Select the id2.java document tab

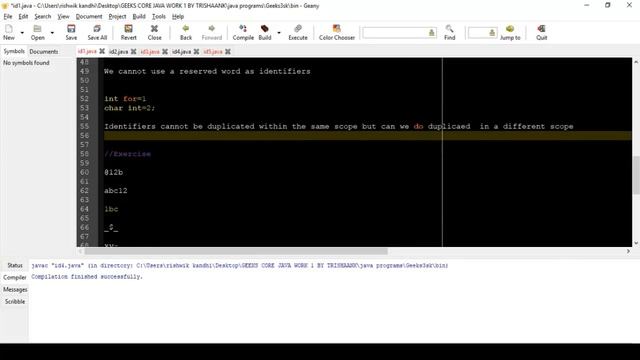[x=118, y=51]
